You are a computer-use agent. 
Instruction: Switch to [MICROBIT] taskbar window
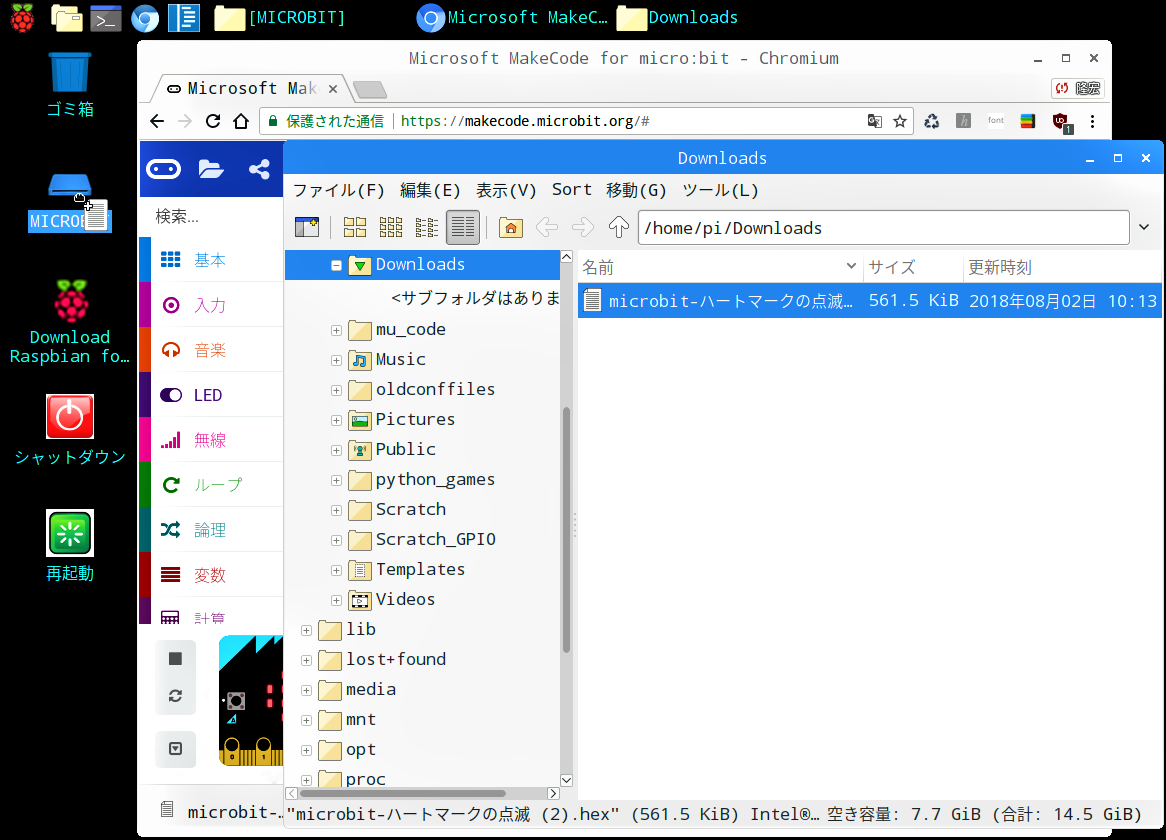pos(280,18)
